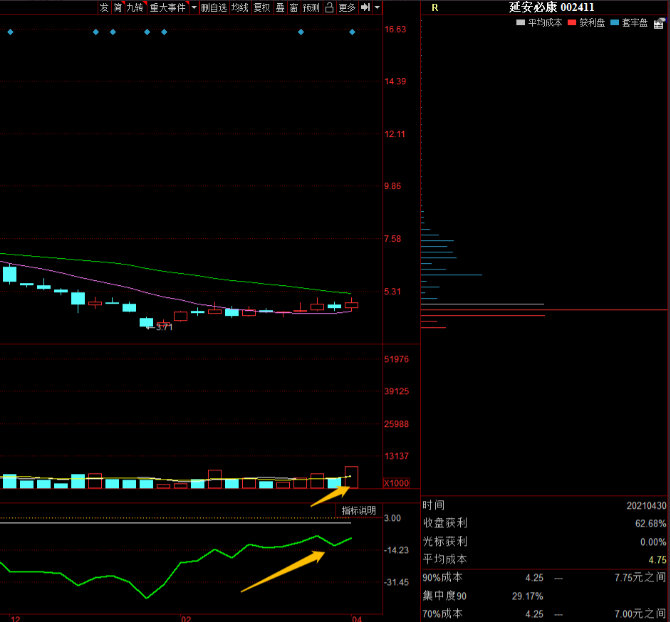Click the 5.31 price axis label

click(393, 291)
